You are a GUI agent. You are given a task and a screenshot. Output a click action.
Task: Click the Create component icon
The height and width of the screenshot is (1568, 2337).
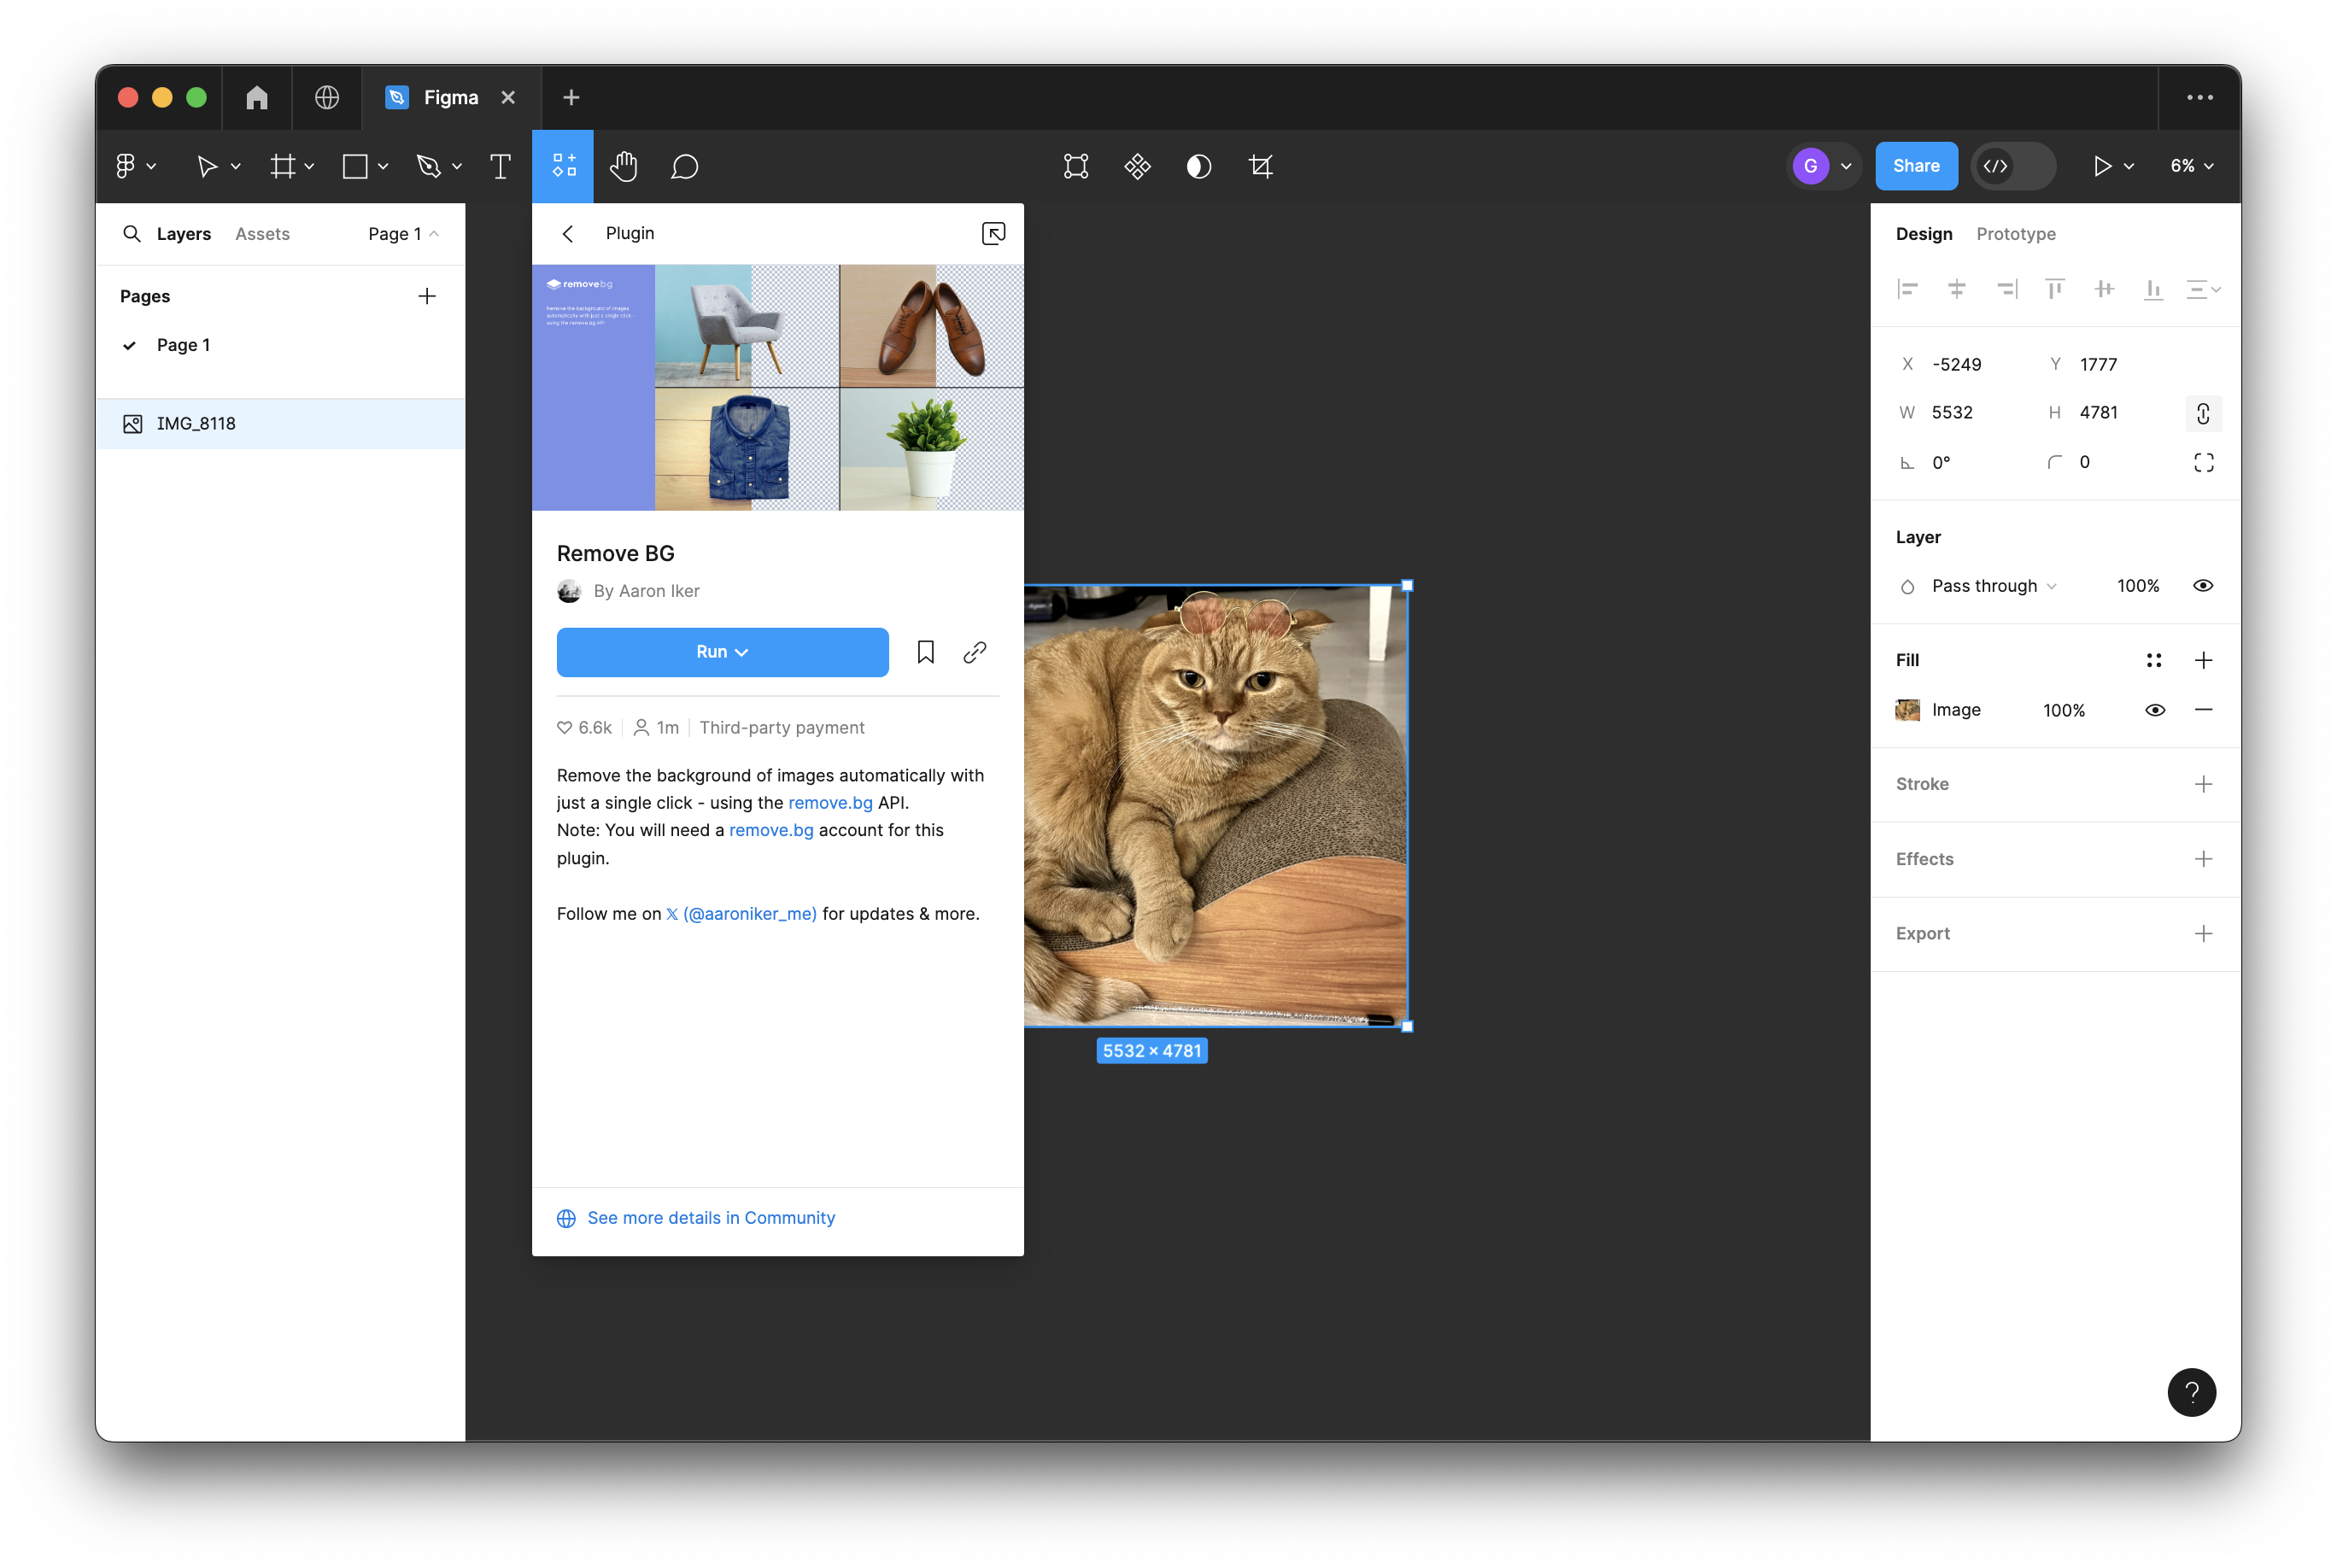pyautogui.click(x=1137, y=166)
